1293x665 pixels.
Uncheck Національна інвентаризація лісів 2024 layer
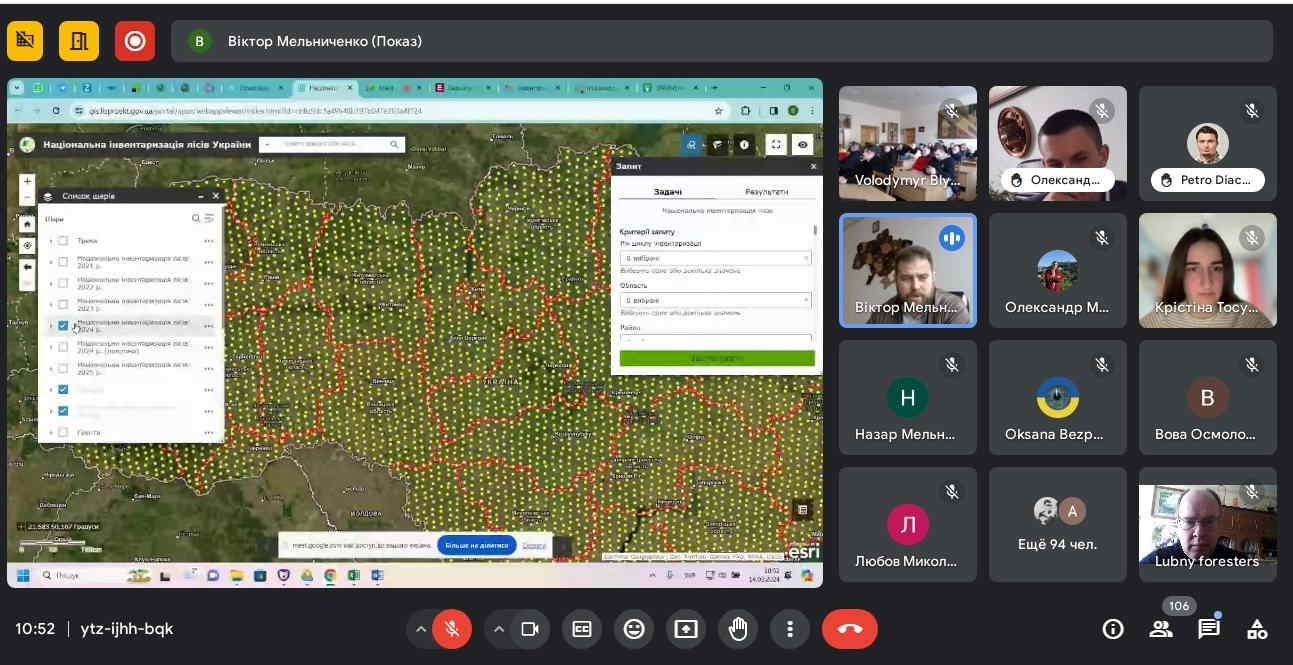(63, 326)
